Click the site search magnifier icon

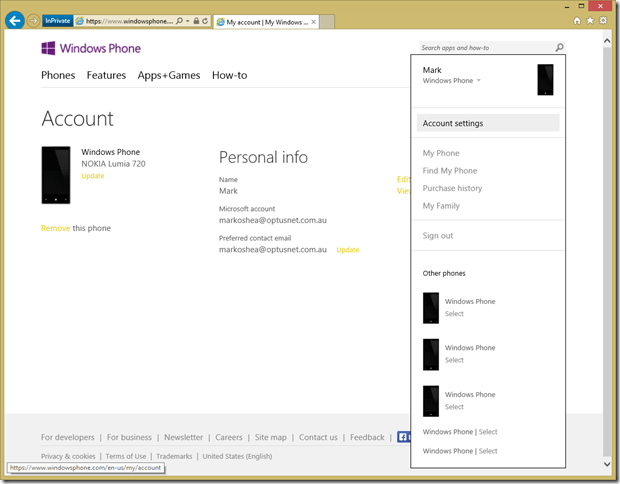[x=559, y=48]
